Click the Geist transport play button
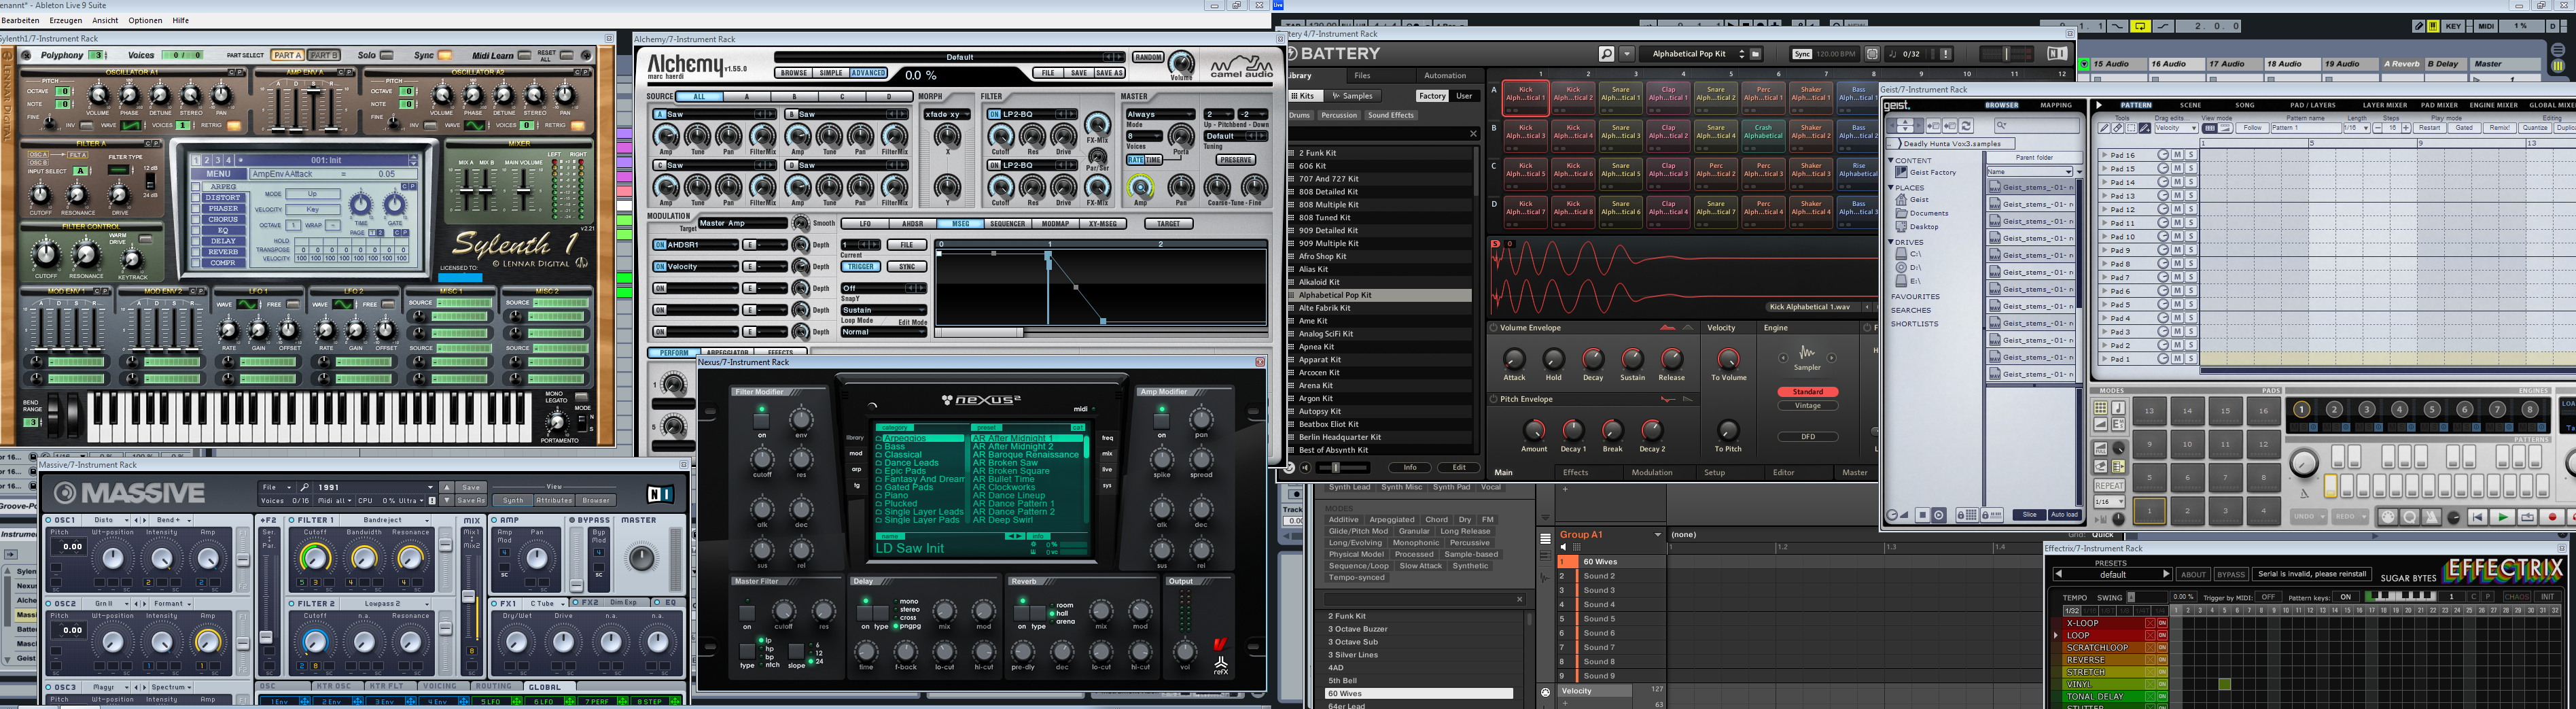The image size is (2576, 709). 2503,517
